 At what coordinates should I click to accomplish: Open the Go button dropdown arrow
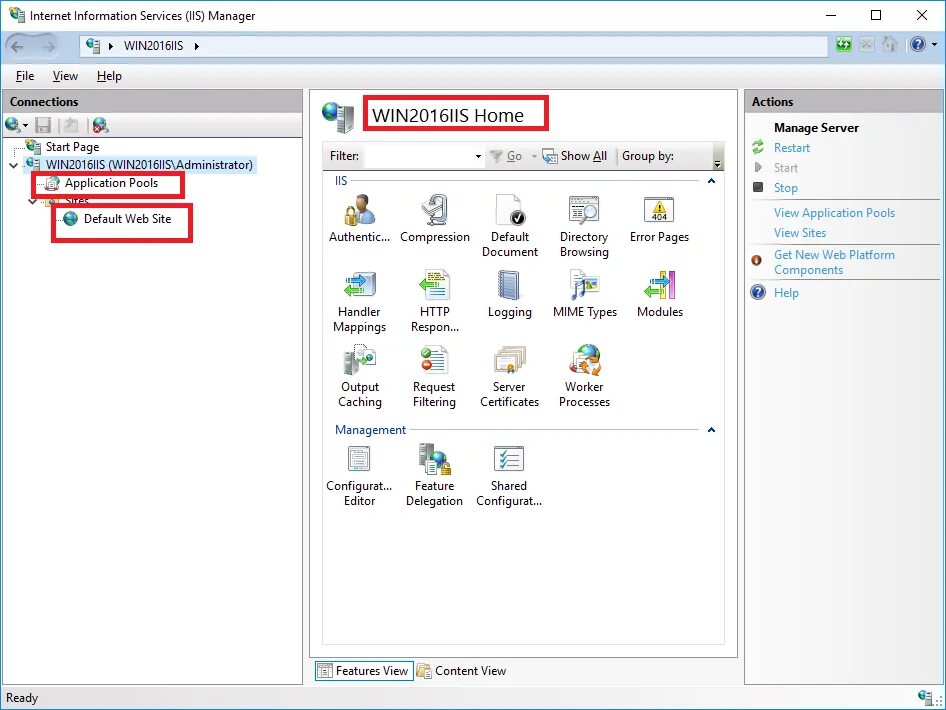click(534, 156)
